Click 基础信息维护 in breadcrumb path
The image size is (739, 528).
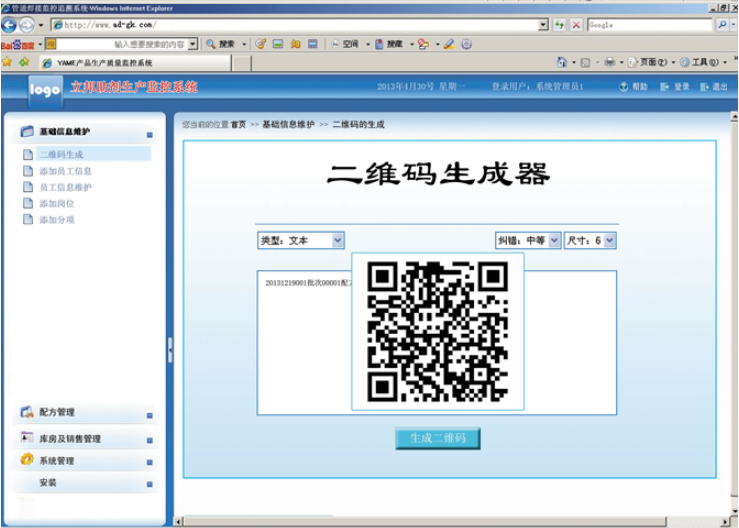288,124
